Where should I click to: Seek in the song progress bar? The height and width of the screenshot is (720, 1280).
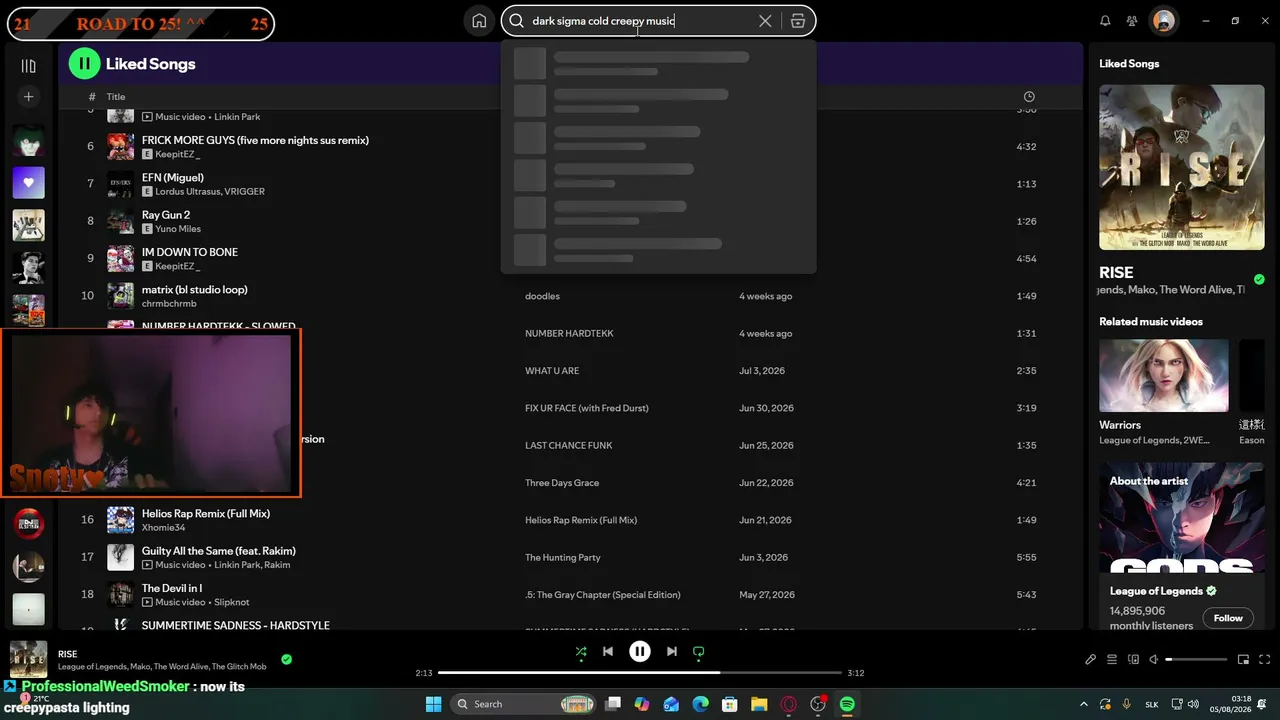click(640, 673)
